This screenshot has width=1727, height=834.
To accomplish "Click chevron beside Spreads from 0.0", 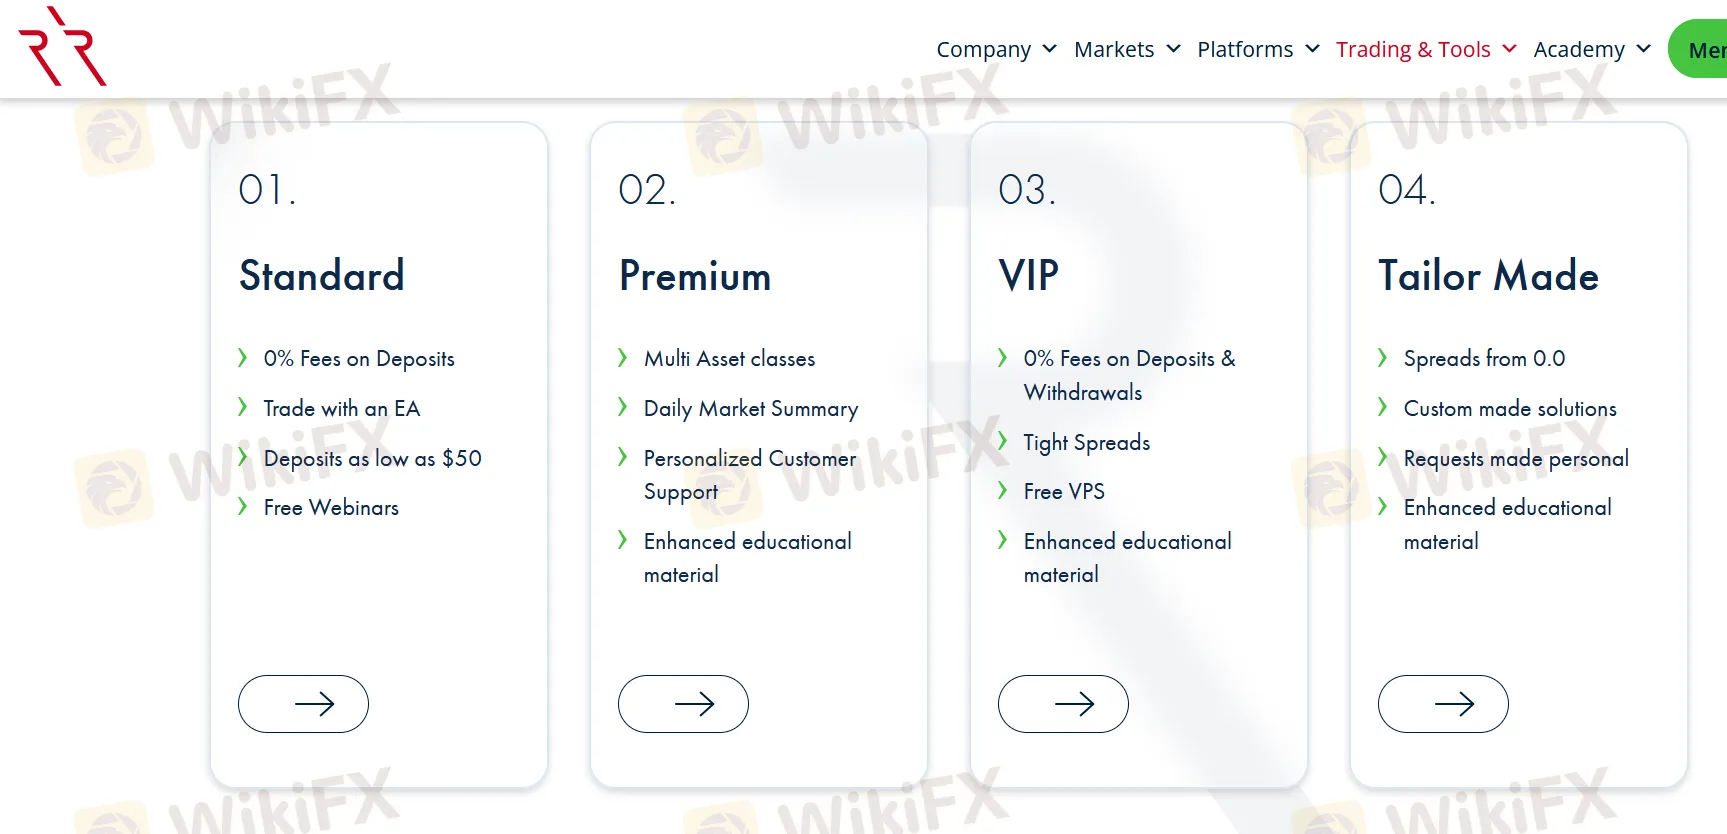I will 1382,358.
